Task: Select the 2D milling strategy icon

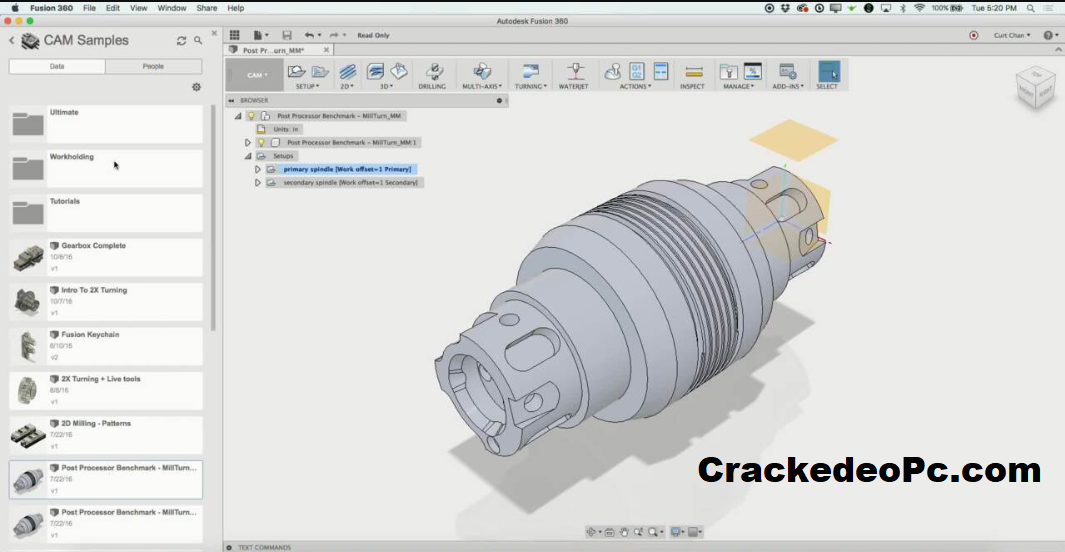Action: tap(348, 71)
